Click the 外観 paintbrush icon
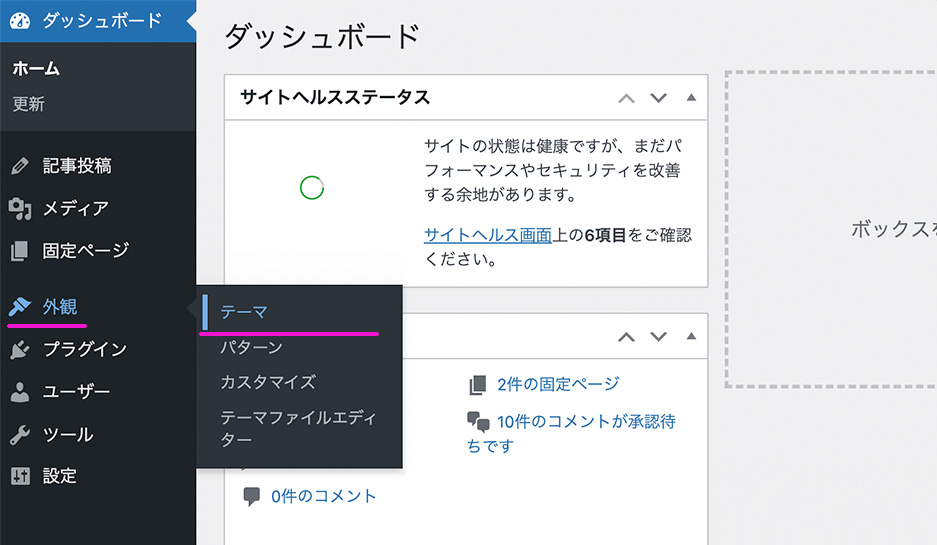This screenshot has width=937, height=545. click(x=20, y=307)
